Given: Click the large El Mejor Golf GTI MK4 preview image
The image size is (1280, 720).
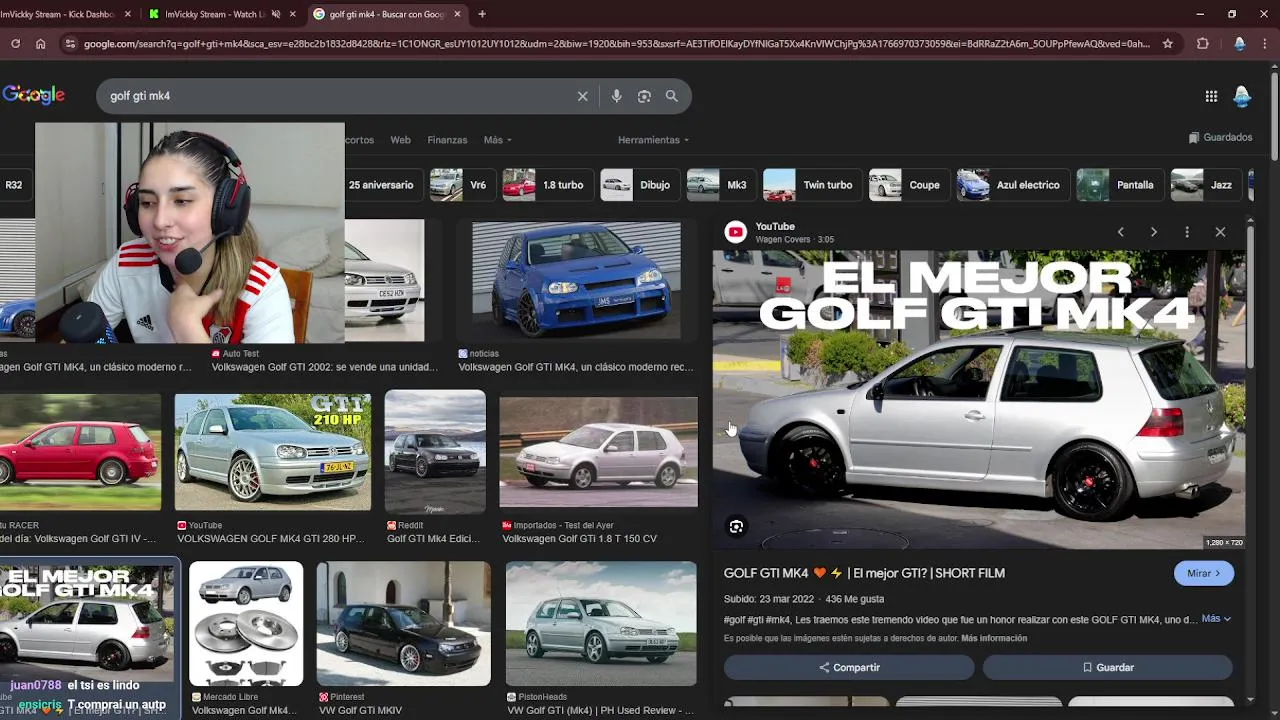Looking at the screenshot, I should click(979, 400).
